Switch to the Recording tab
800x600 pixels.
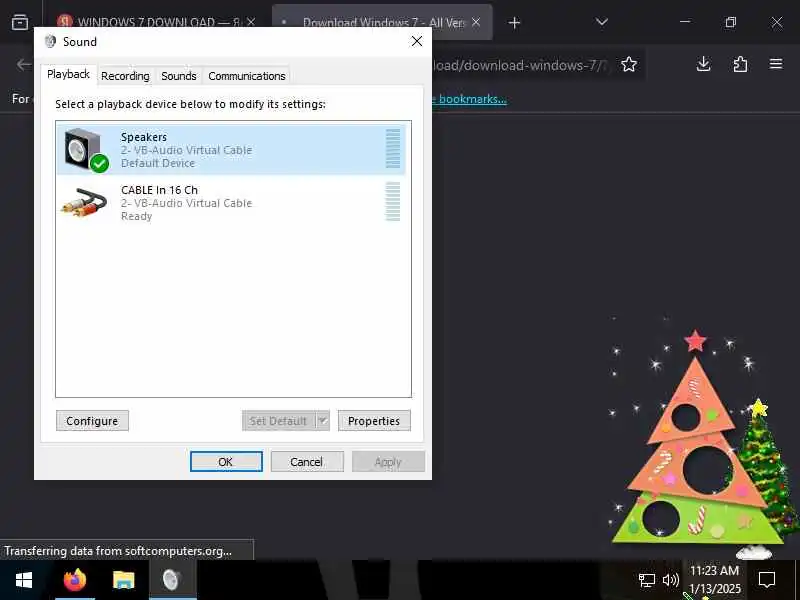125,76
